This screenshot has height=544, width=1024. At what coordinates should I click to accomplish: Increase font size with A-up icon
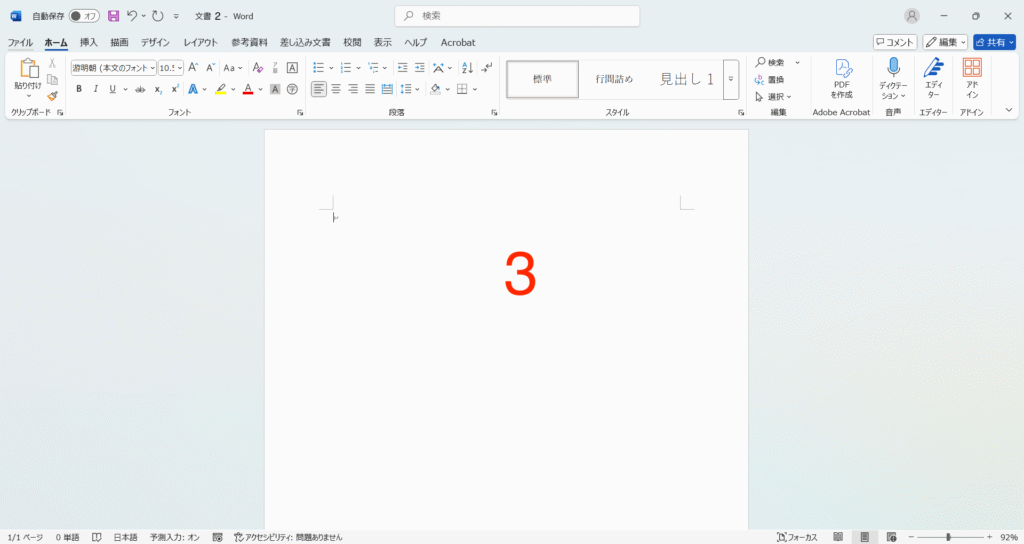pos(193,67)
